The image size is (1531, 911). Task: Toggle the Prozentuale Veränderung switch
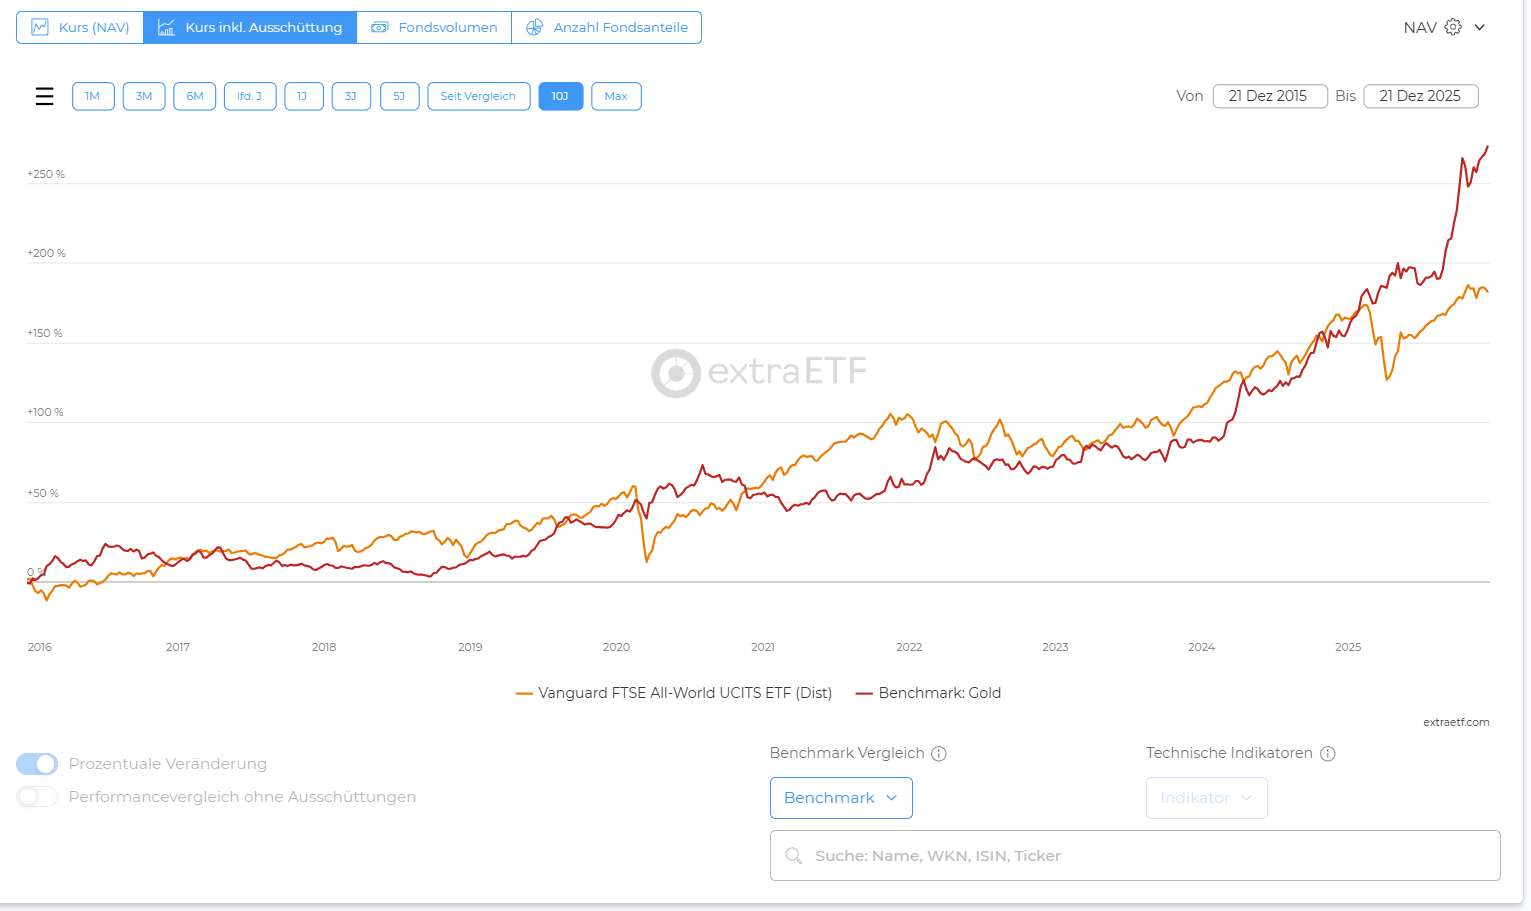coord(37,764)
